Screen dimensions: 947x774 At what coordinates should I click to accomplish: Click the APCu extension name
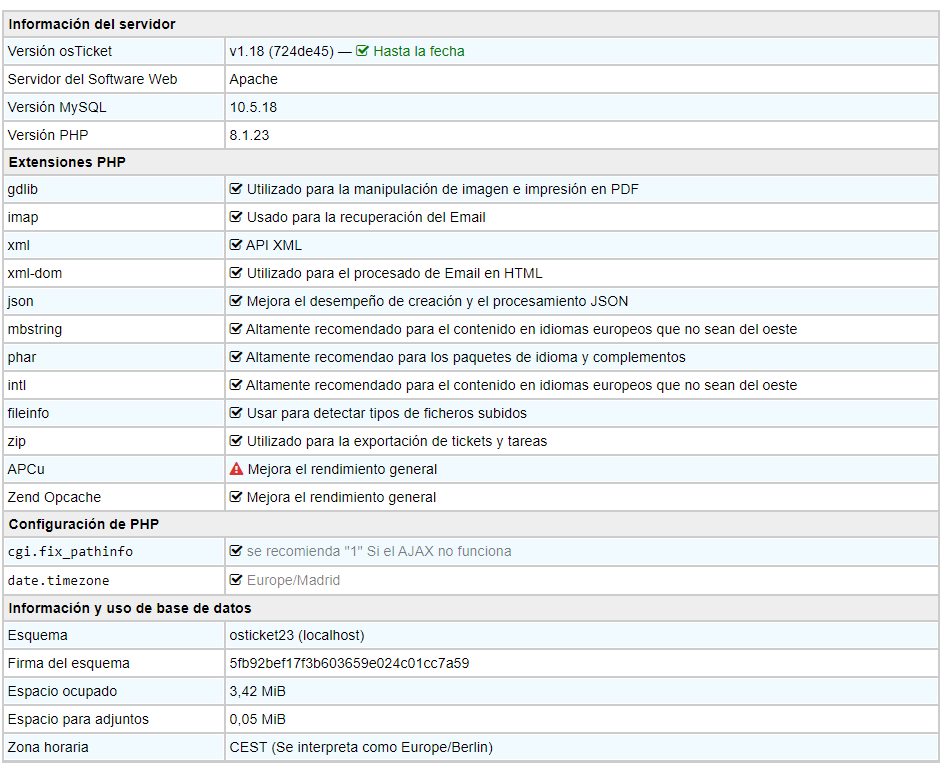click(26, 469)
